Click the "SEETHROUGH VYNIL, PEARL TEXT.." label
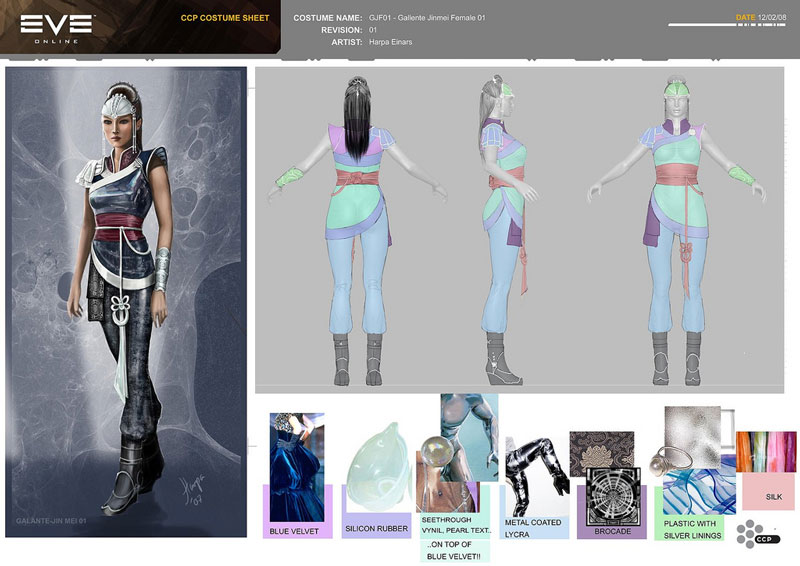This screenshot has width=800, height=566. (457, 525)
